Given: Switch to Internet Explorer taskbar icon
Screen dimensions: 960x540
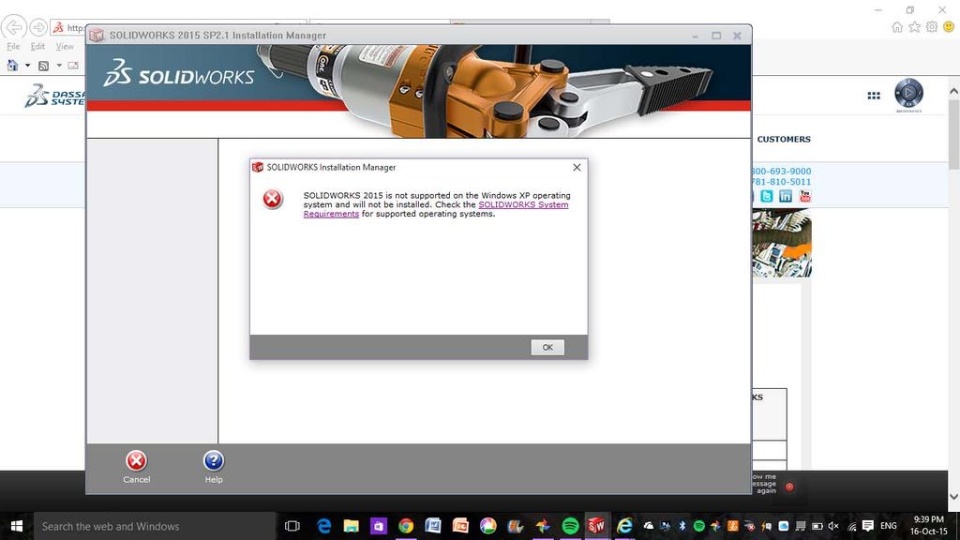Looking at the screenshot, I should click(624, 526).
